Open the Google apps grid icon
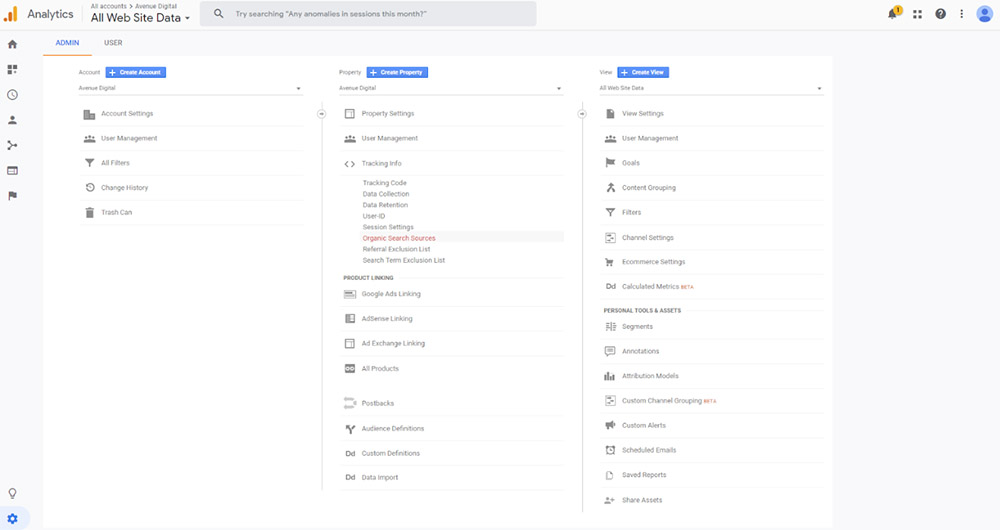1000x530 pixels. pyautogui.click(x=917, y=14)
